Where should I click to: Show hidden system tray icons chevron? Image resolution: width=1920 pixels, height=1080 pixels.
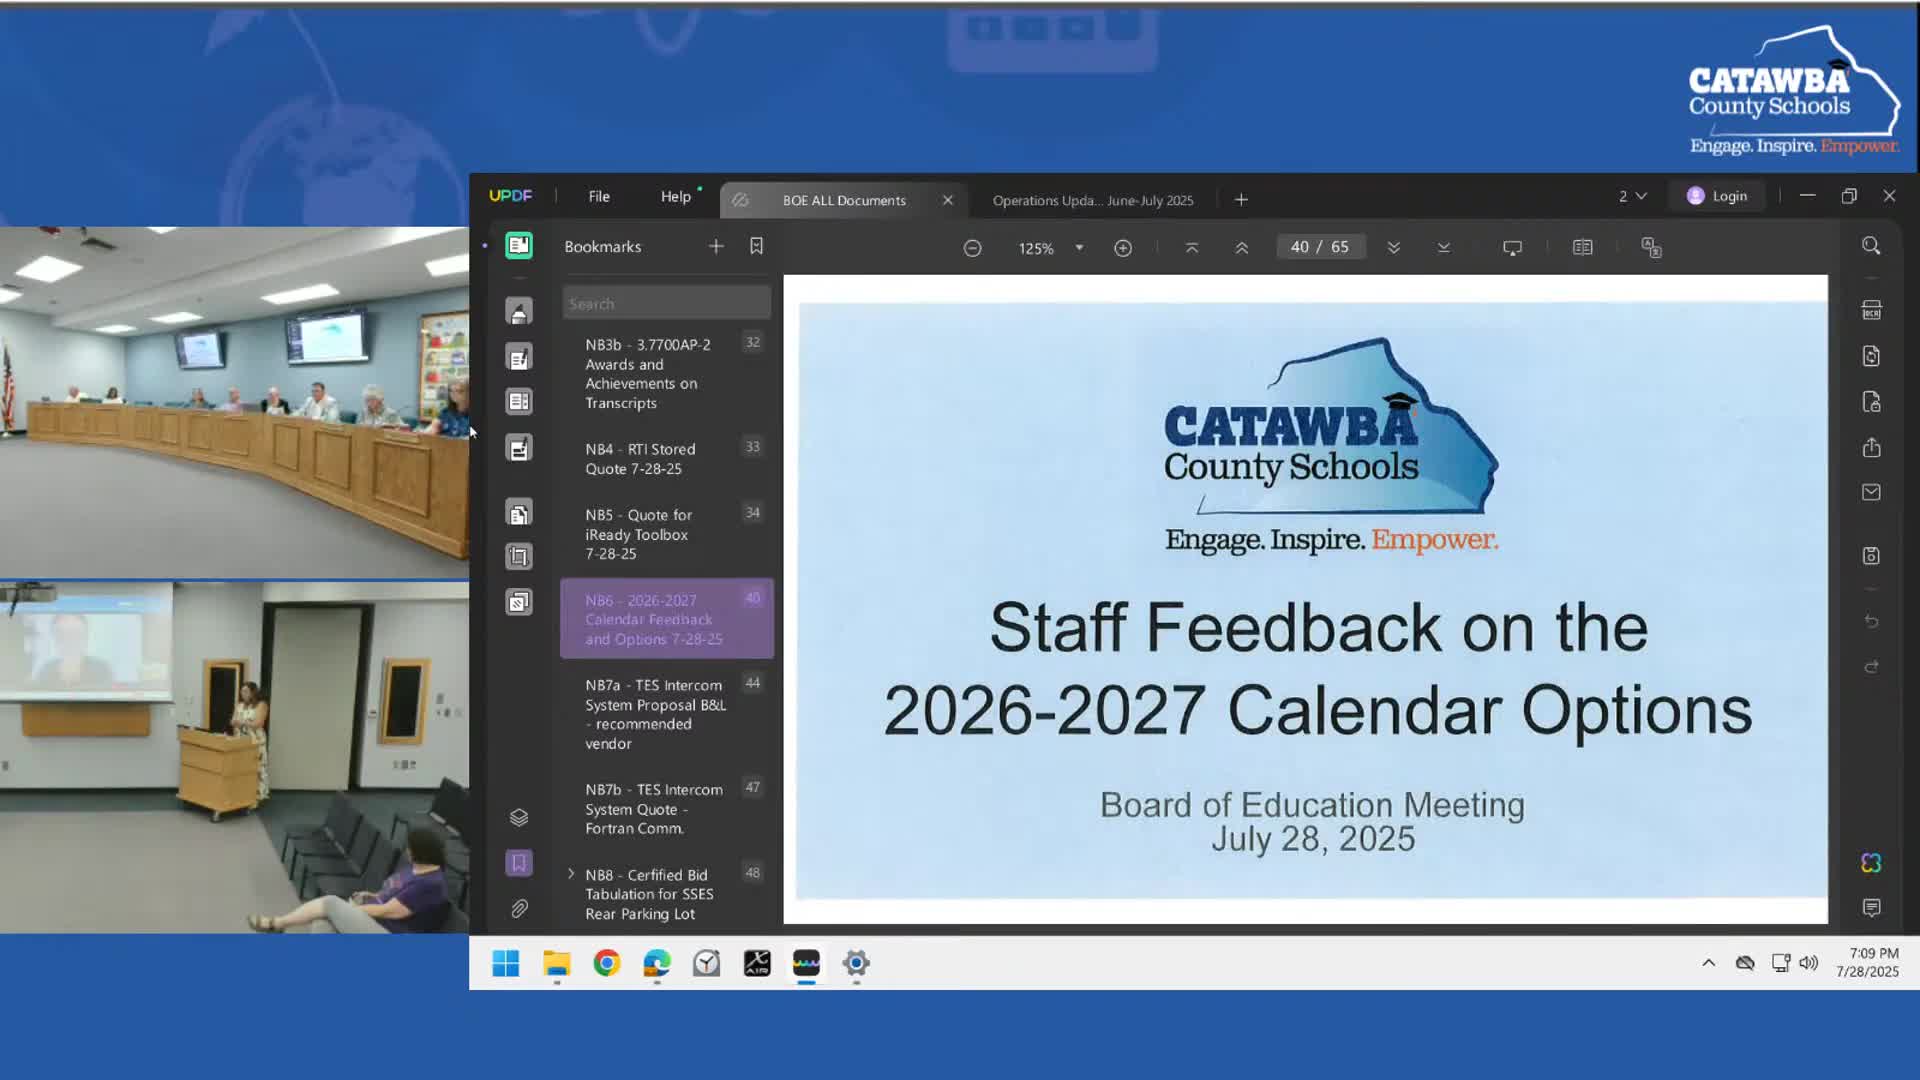pos(1709,963)
